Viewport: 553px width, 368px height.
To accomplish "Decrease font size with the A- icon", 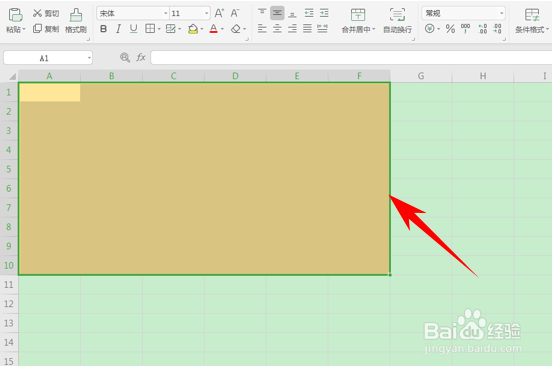I will pyautogui.click(x=235, y=13).
